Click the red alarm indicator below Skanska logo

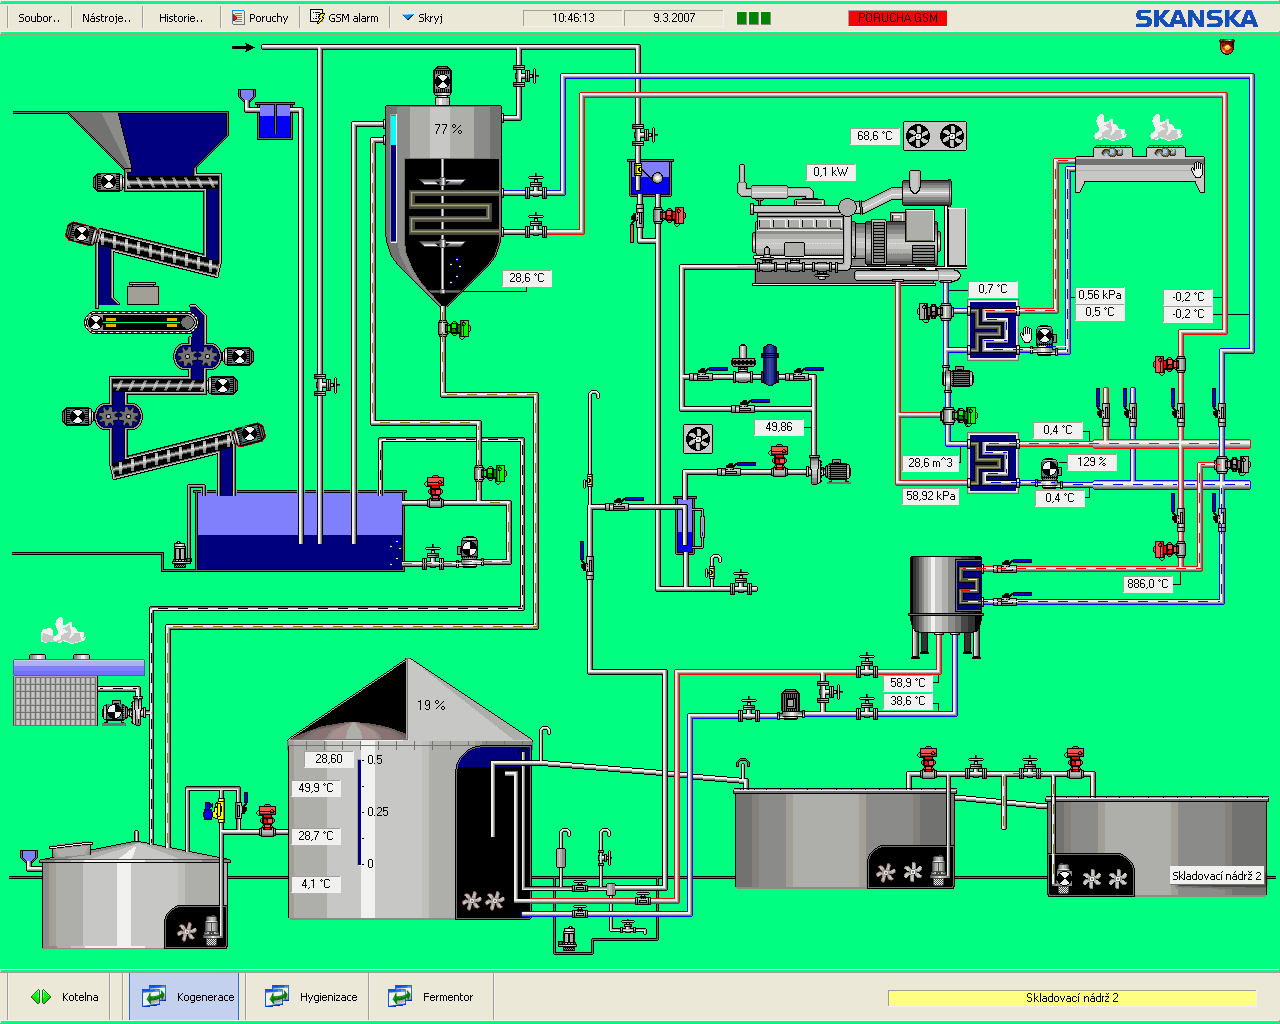coord(1227,46)
